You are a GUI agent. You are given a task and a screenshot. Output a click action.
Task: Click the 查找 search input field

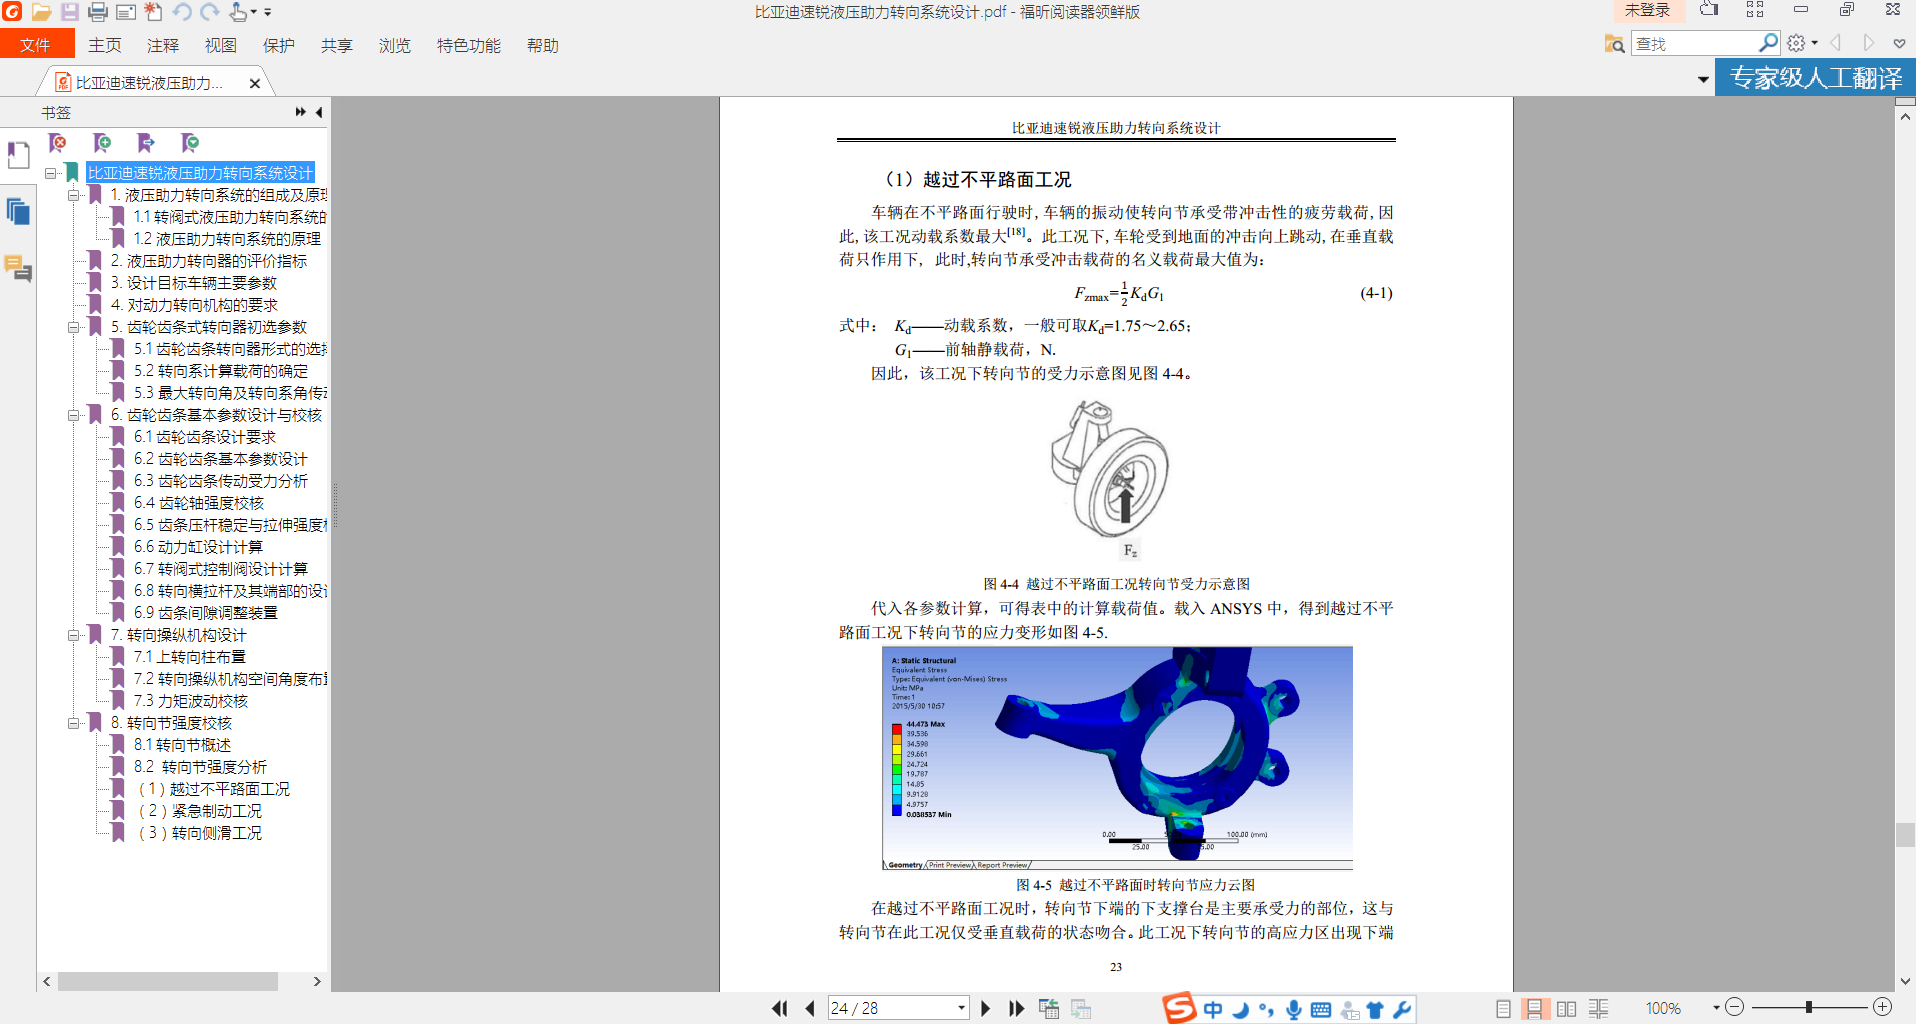point(1696,44)
